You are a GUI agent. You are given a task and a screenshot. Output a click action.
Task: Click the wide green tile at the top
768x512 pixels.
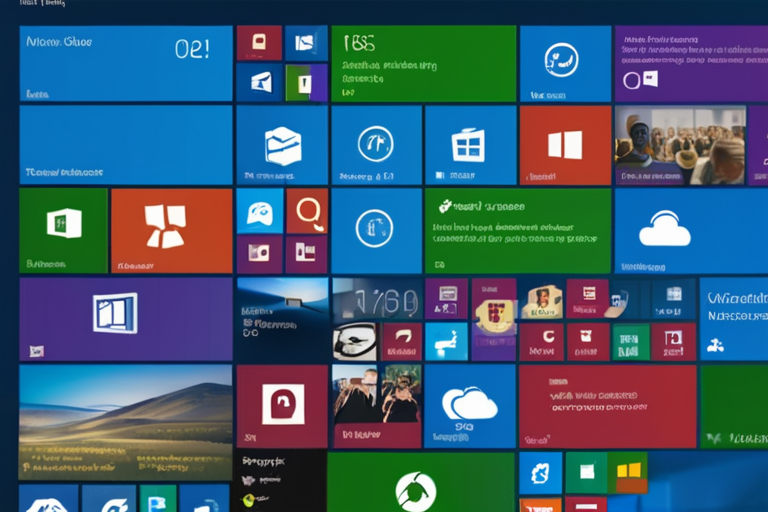coord(423,62)
